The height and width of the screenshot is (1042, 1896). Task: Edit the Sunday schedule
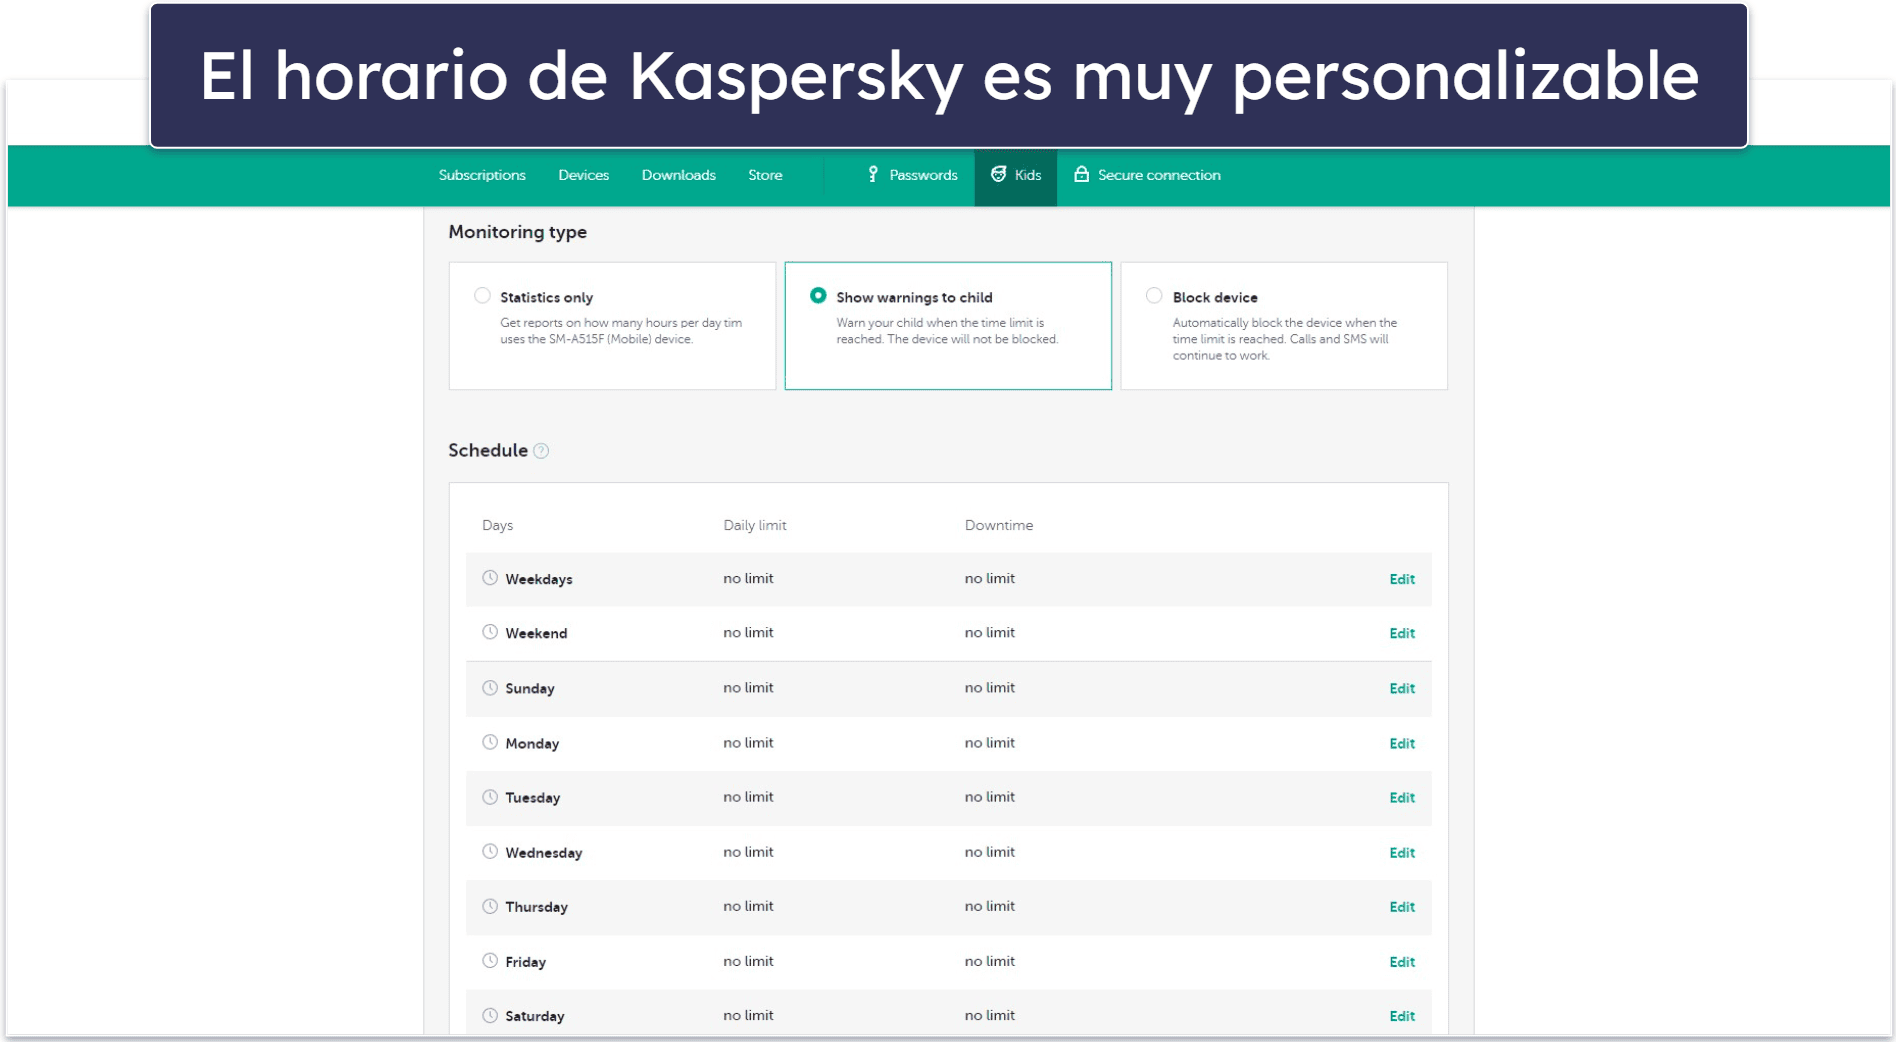(1402, 688)
